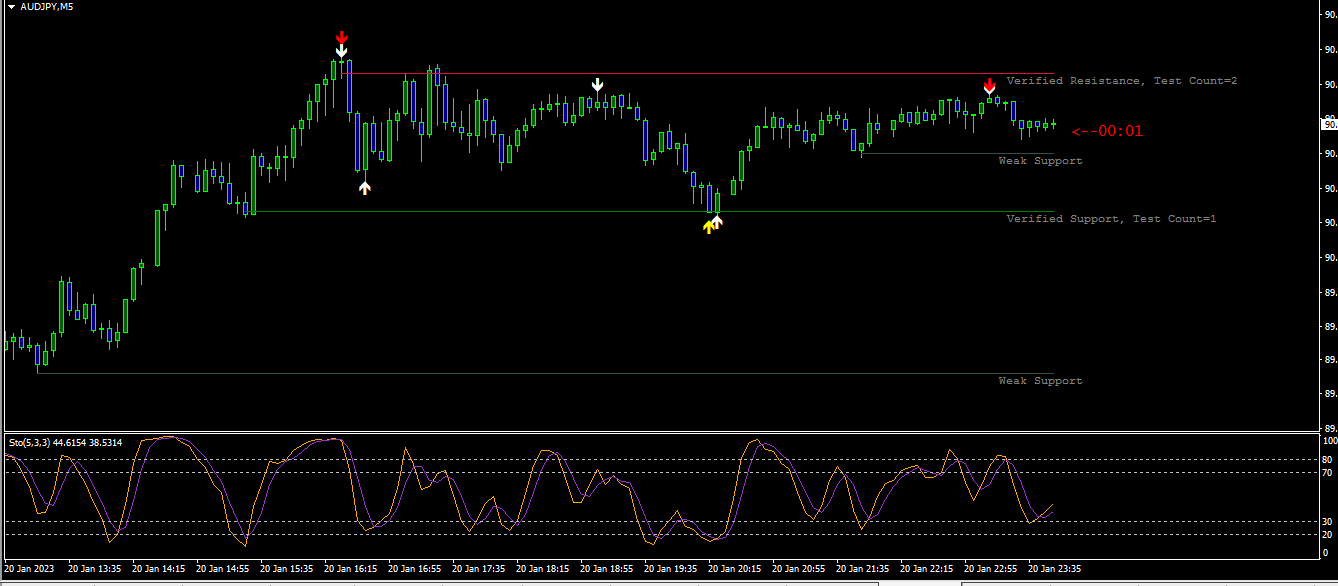Select the white up arrow below the 16:15 low
The width and height of the screenshot is (1338, 586).
pyautogui.click(x=365, y=186)
